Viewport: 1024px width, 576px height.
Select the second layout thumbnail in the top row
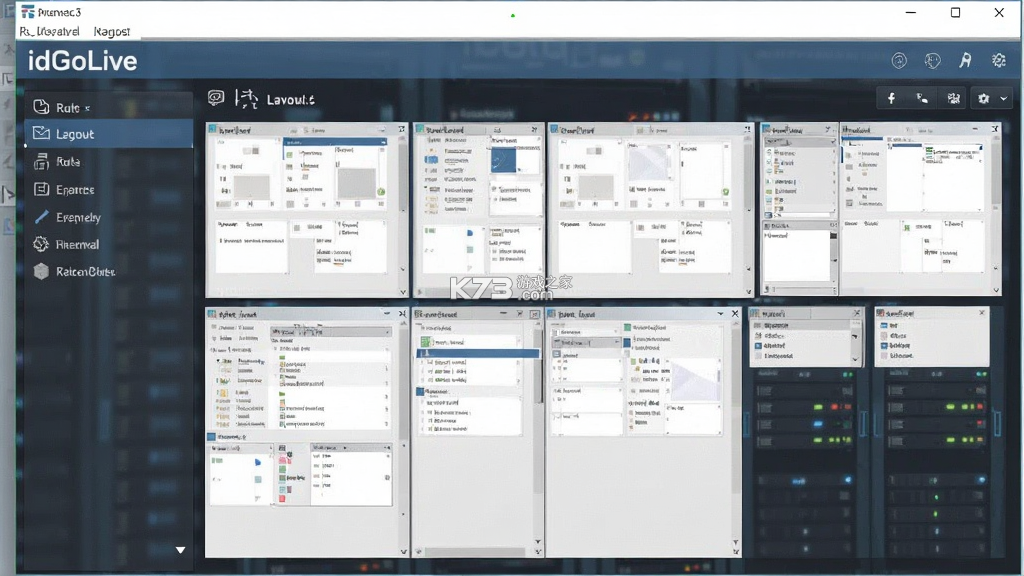click(x=479, y=210)
